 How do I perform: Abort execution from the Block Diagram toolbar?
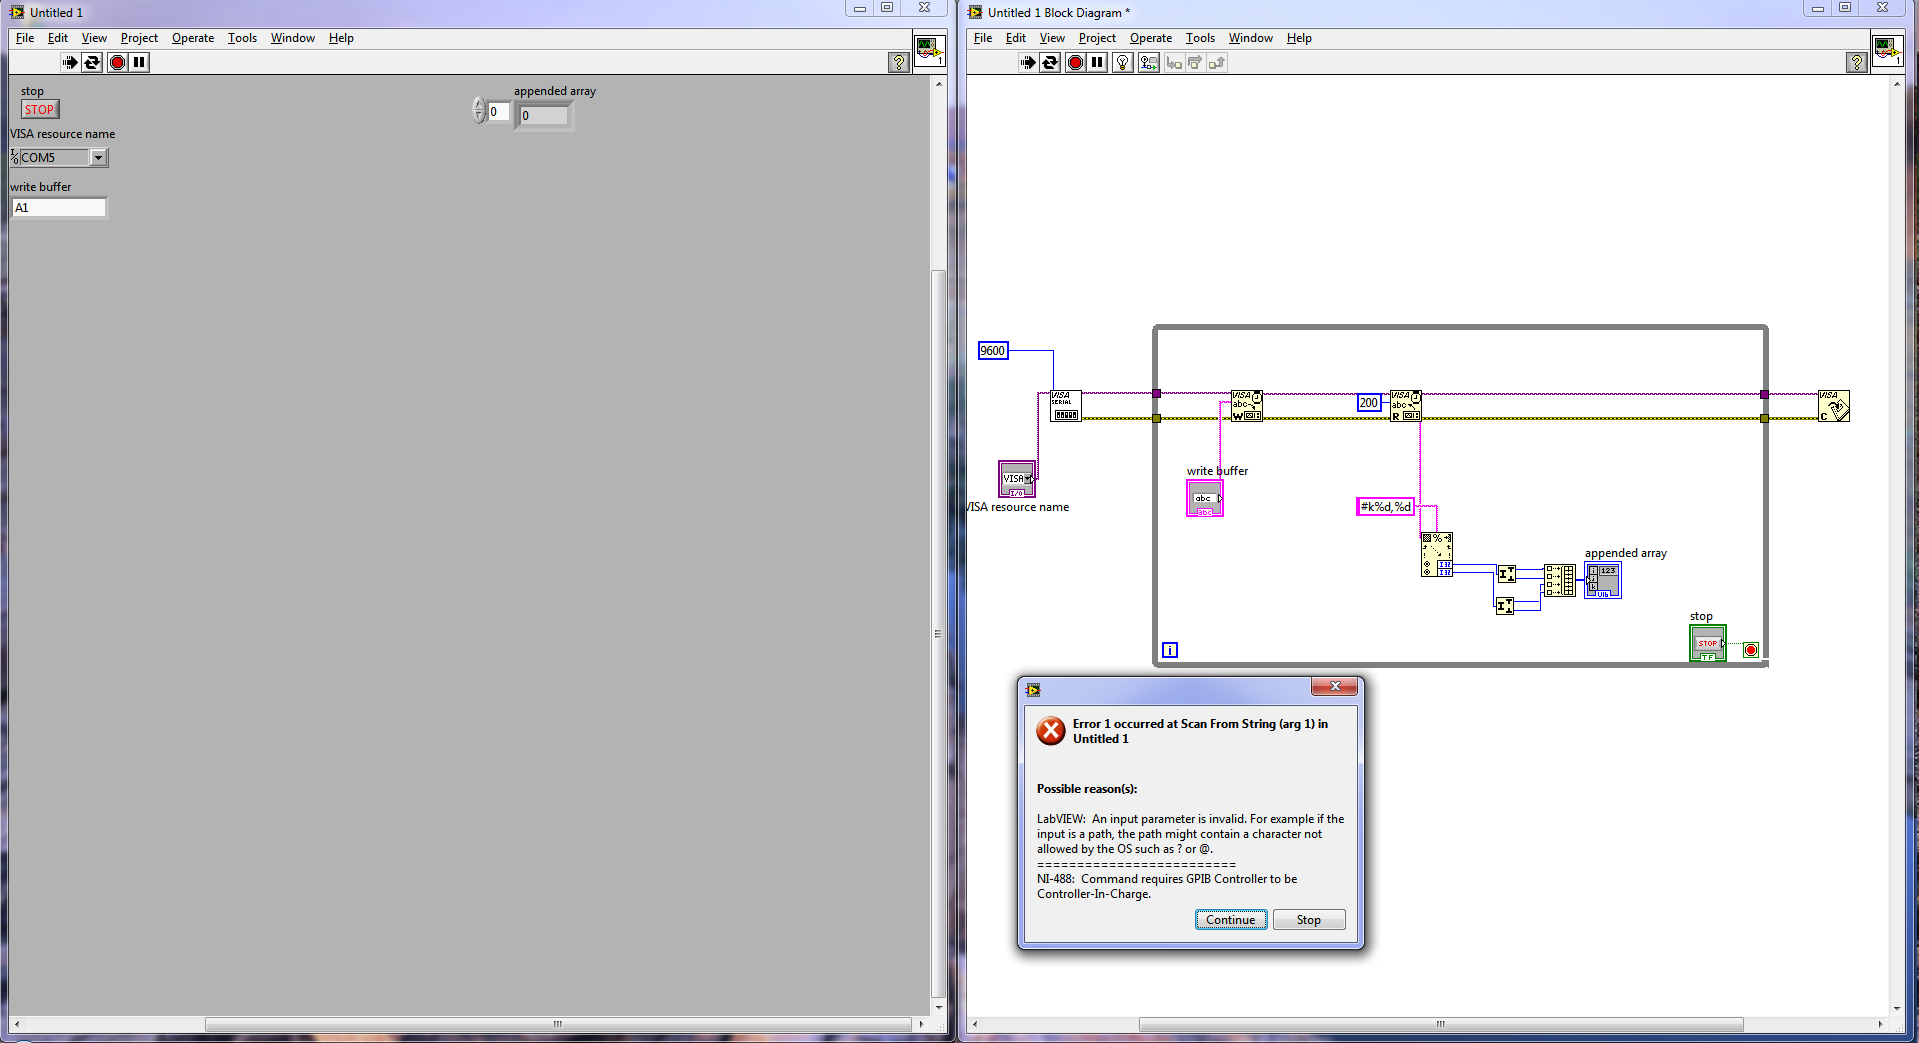(x=1075, y=62)
